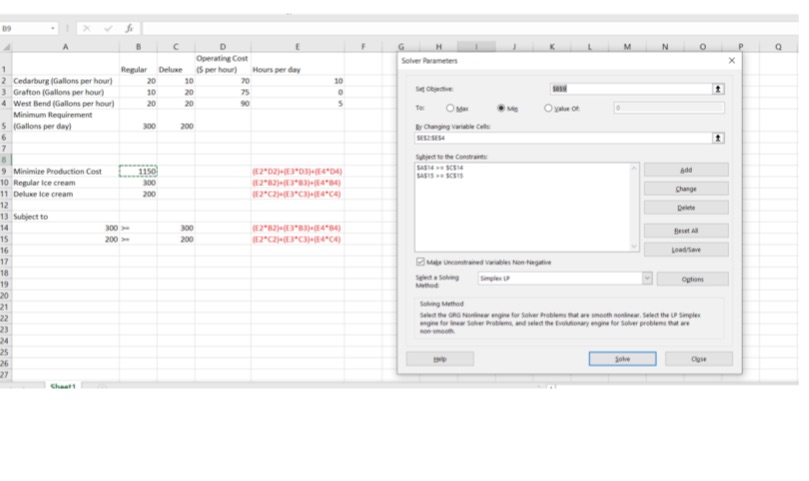Click the West Bend (Gallons per hour) cell

coord(66,104)
